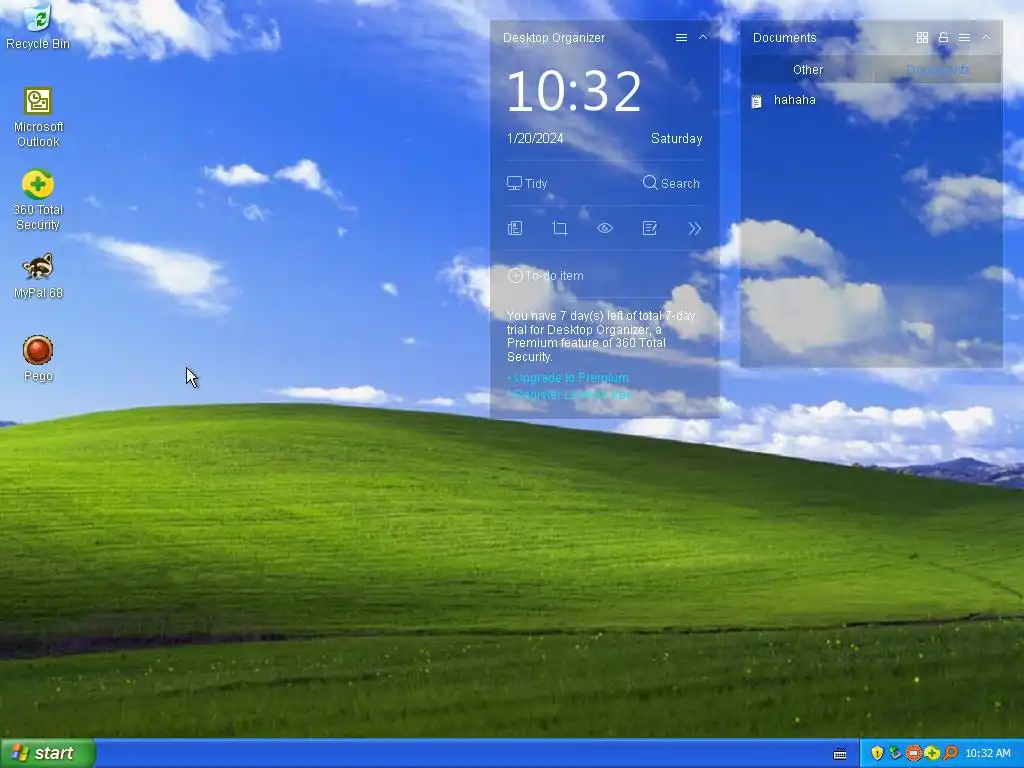Click the 360 Total Security tray icon

(x=932, y=754)
